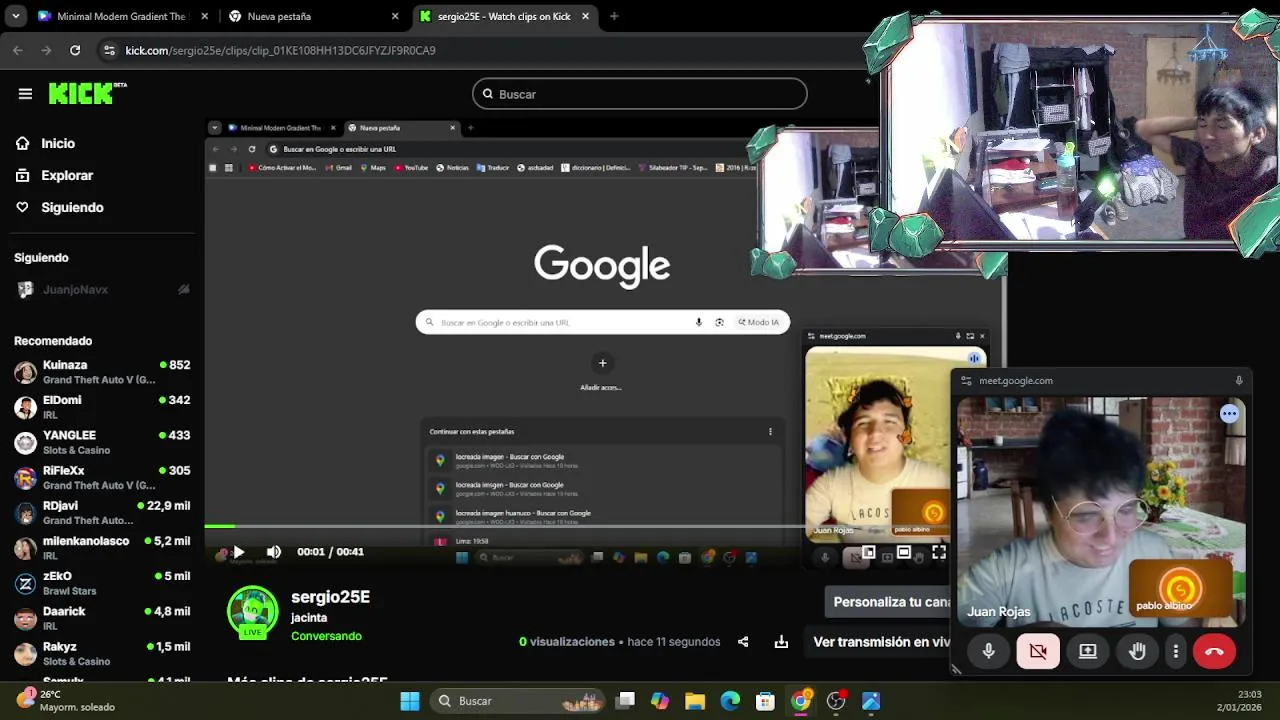View site information icon
This screenshot has width=1280, height=720.
pyautogui.click(x=109, y=50)
